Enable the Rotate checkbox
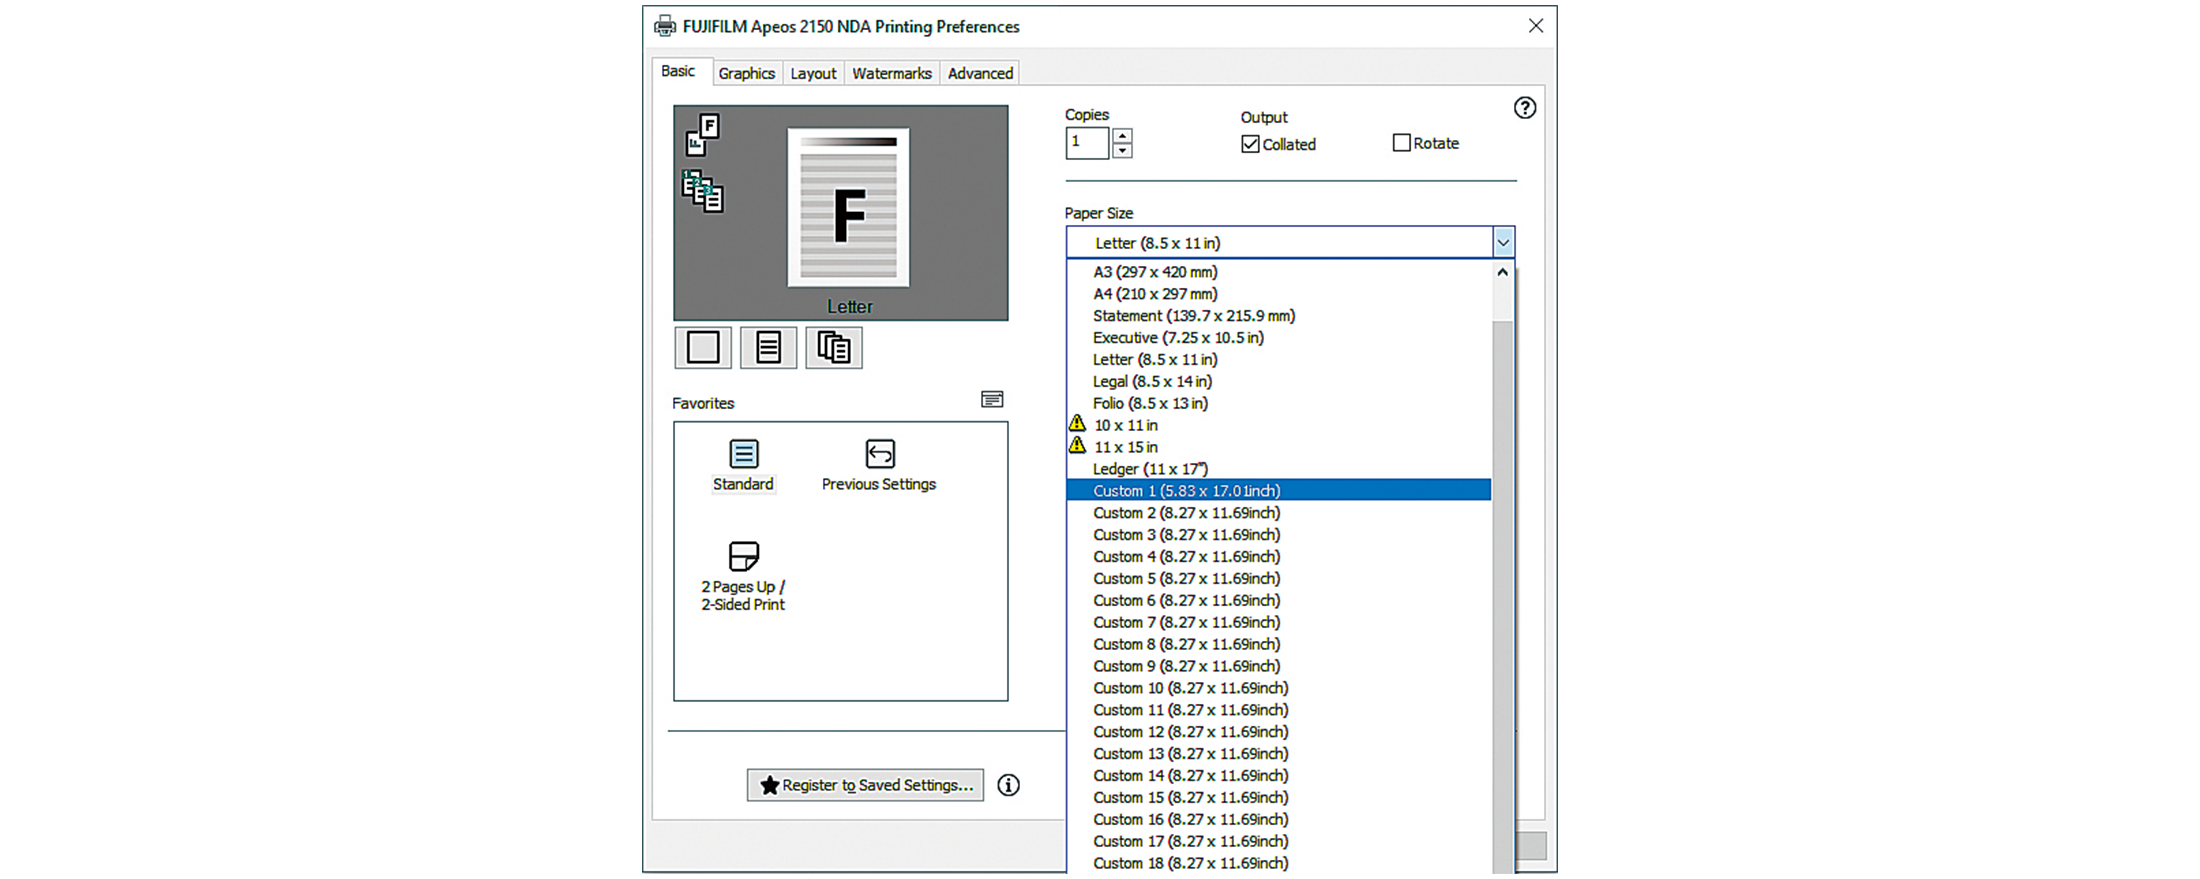The image size is (2200, 879). pos(1401,143)
